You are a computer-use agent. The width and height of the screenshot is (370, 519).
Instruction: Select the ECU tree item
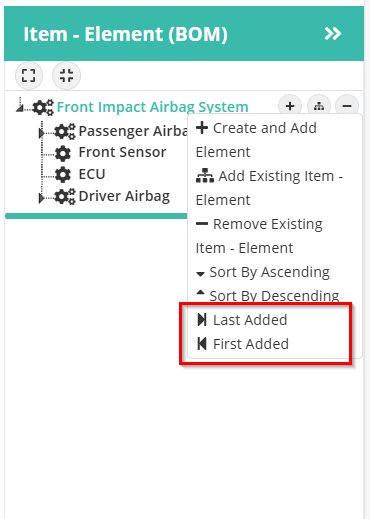point(92,174)
